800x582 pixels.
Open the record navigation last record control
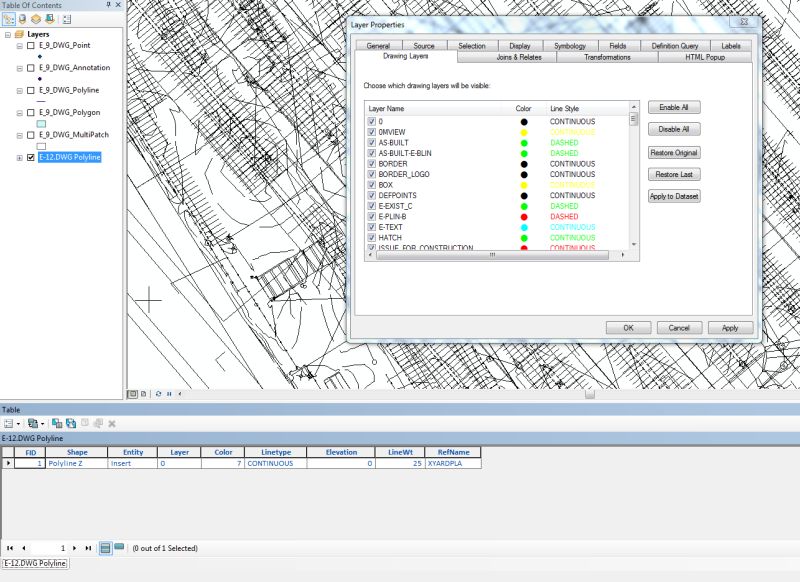tap(88, 548)
